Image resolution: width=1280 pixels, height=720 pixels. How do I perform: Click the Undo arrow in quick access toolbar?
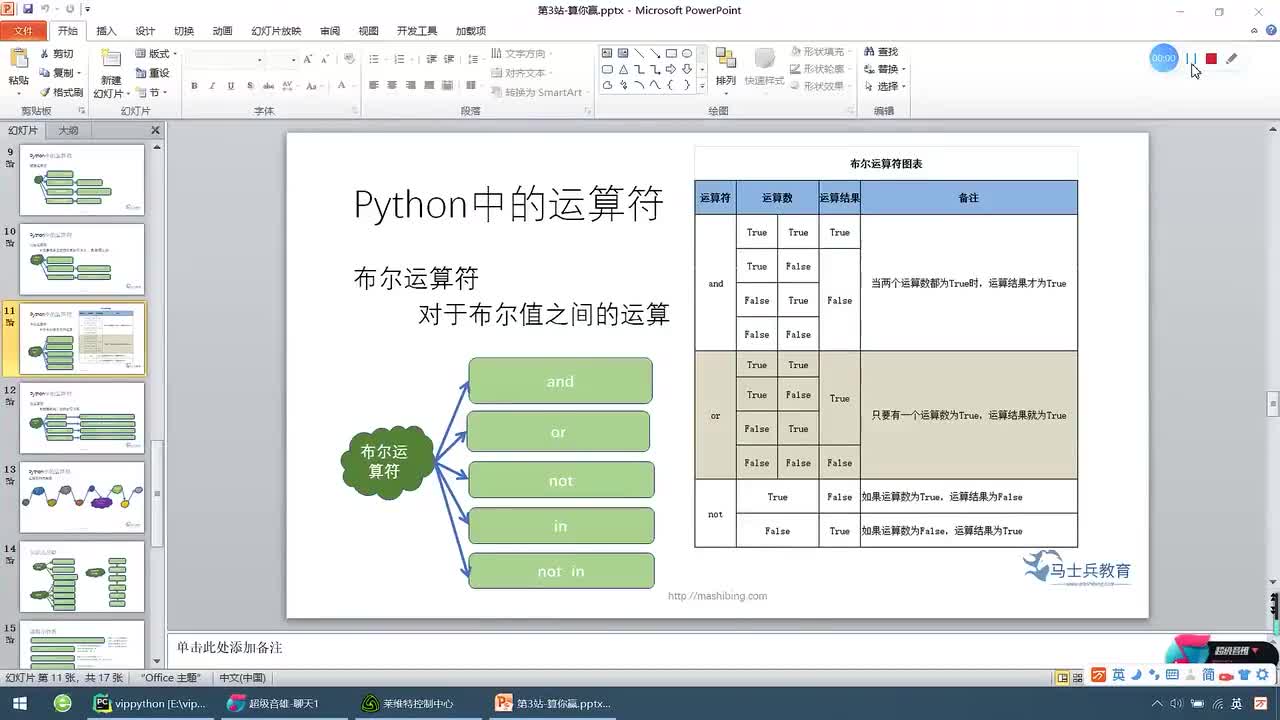tap(45, 9)
